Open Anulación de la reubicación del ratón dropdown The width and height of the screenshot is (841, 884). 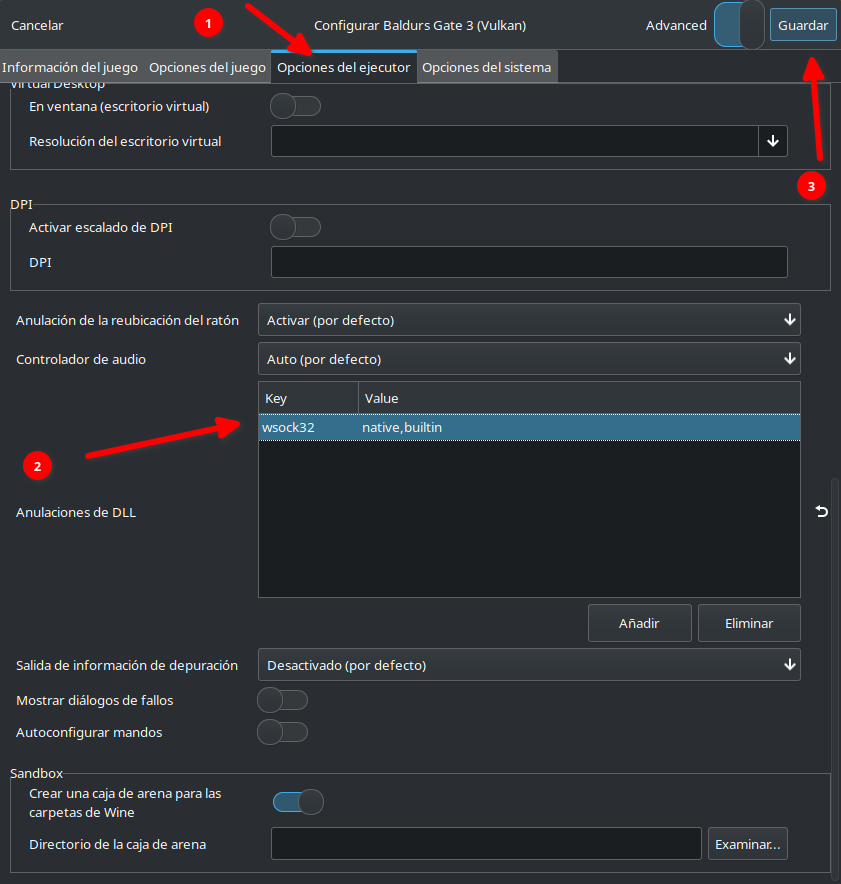coord(529,320)
